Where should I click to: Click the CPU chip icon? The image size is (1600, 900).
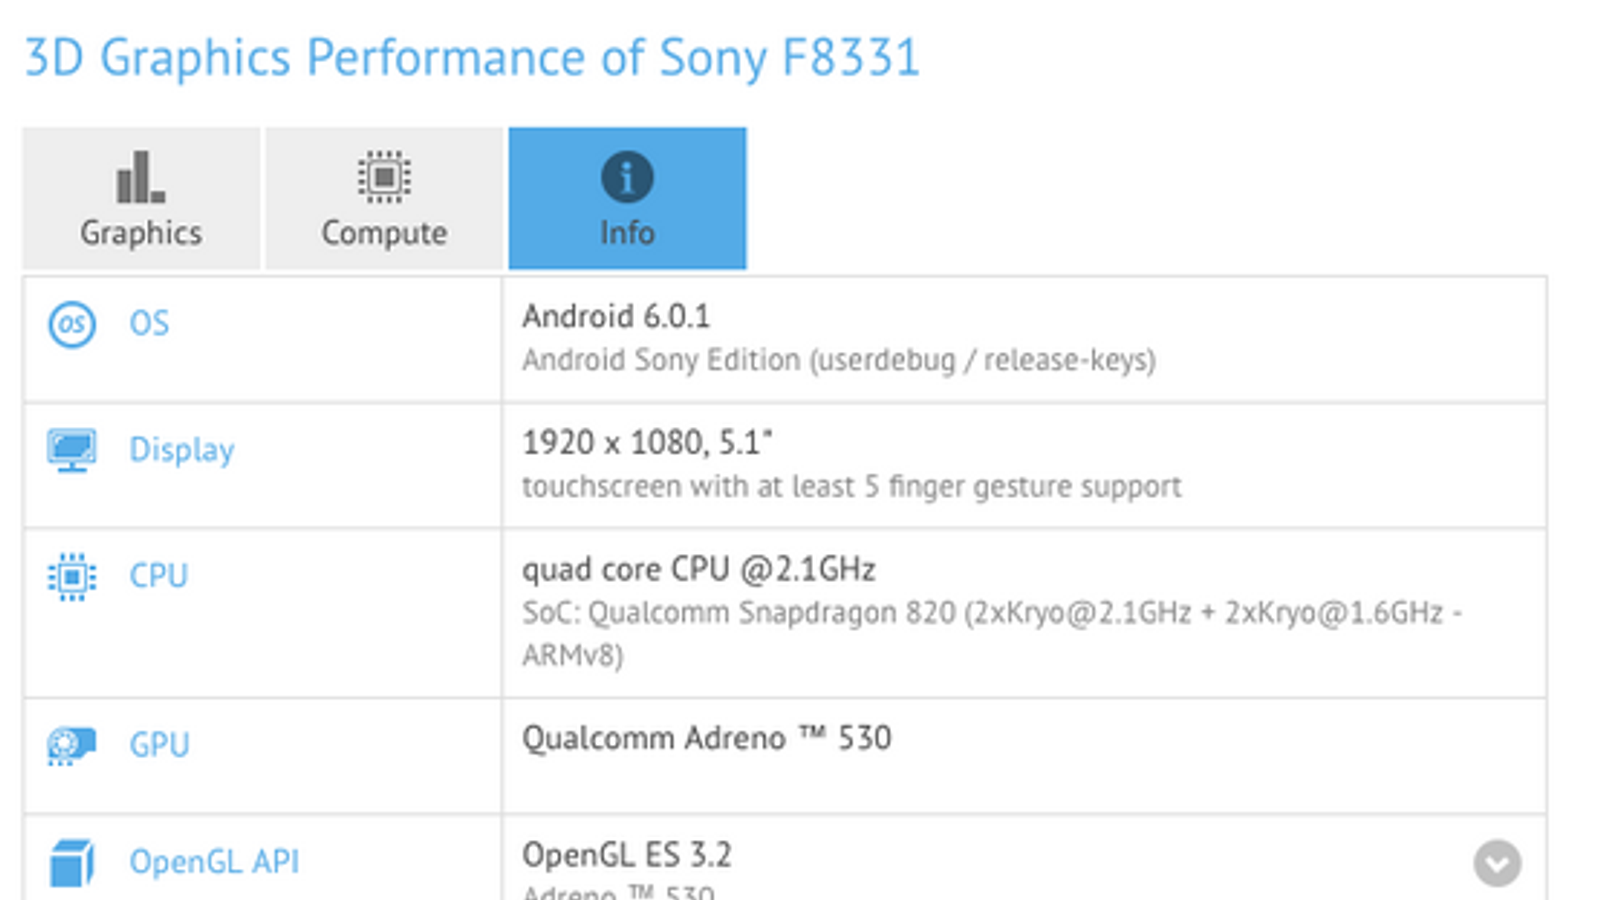click(x=72, y=577)
